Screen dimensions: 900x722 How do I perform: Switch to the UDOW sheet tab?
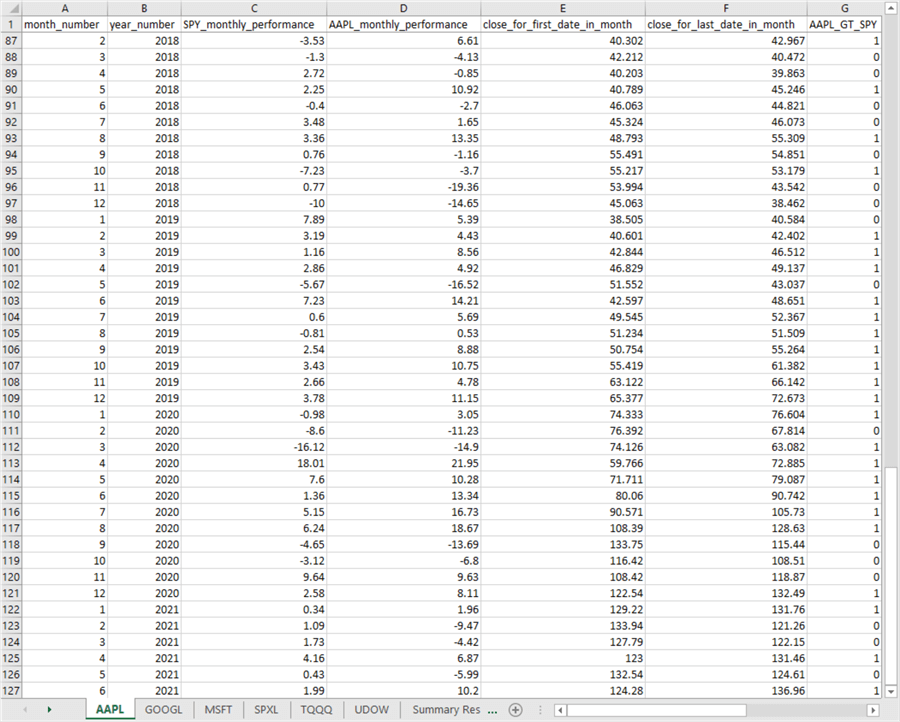pos(371,709)
